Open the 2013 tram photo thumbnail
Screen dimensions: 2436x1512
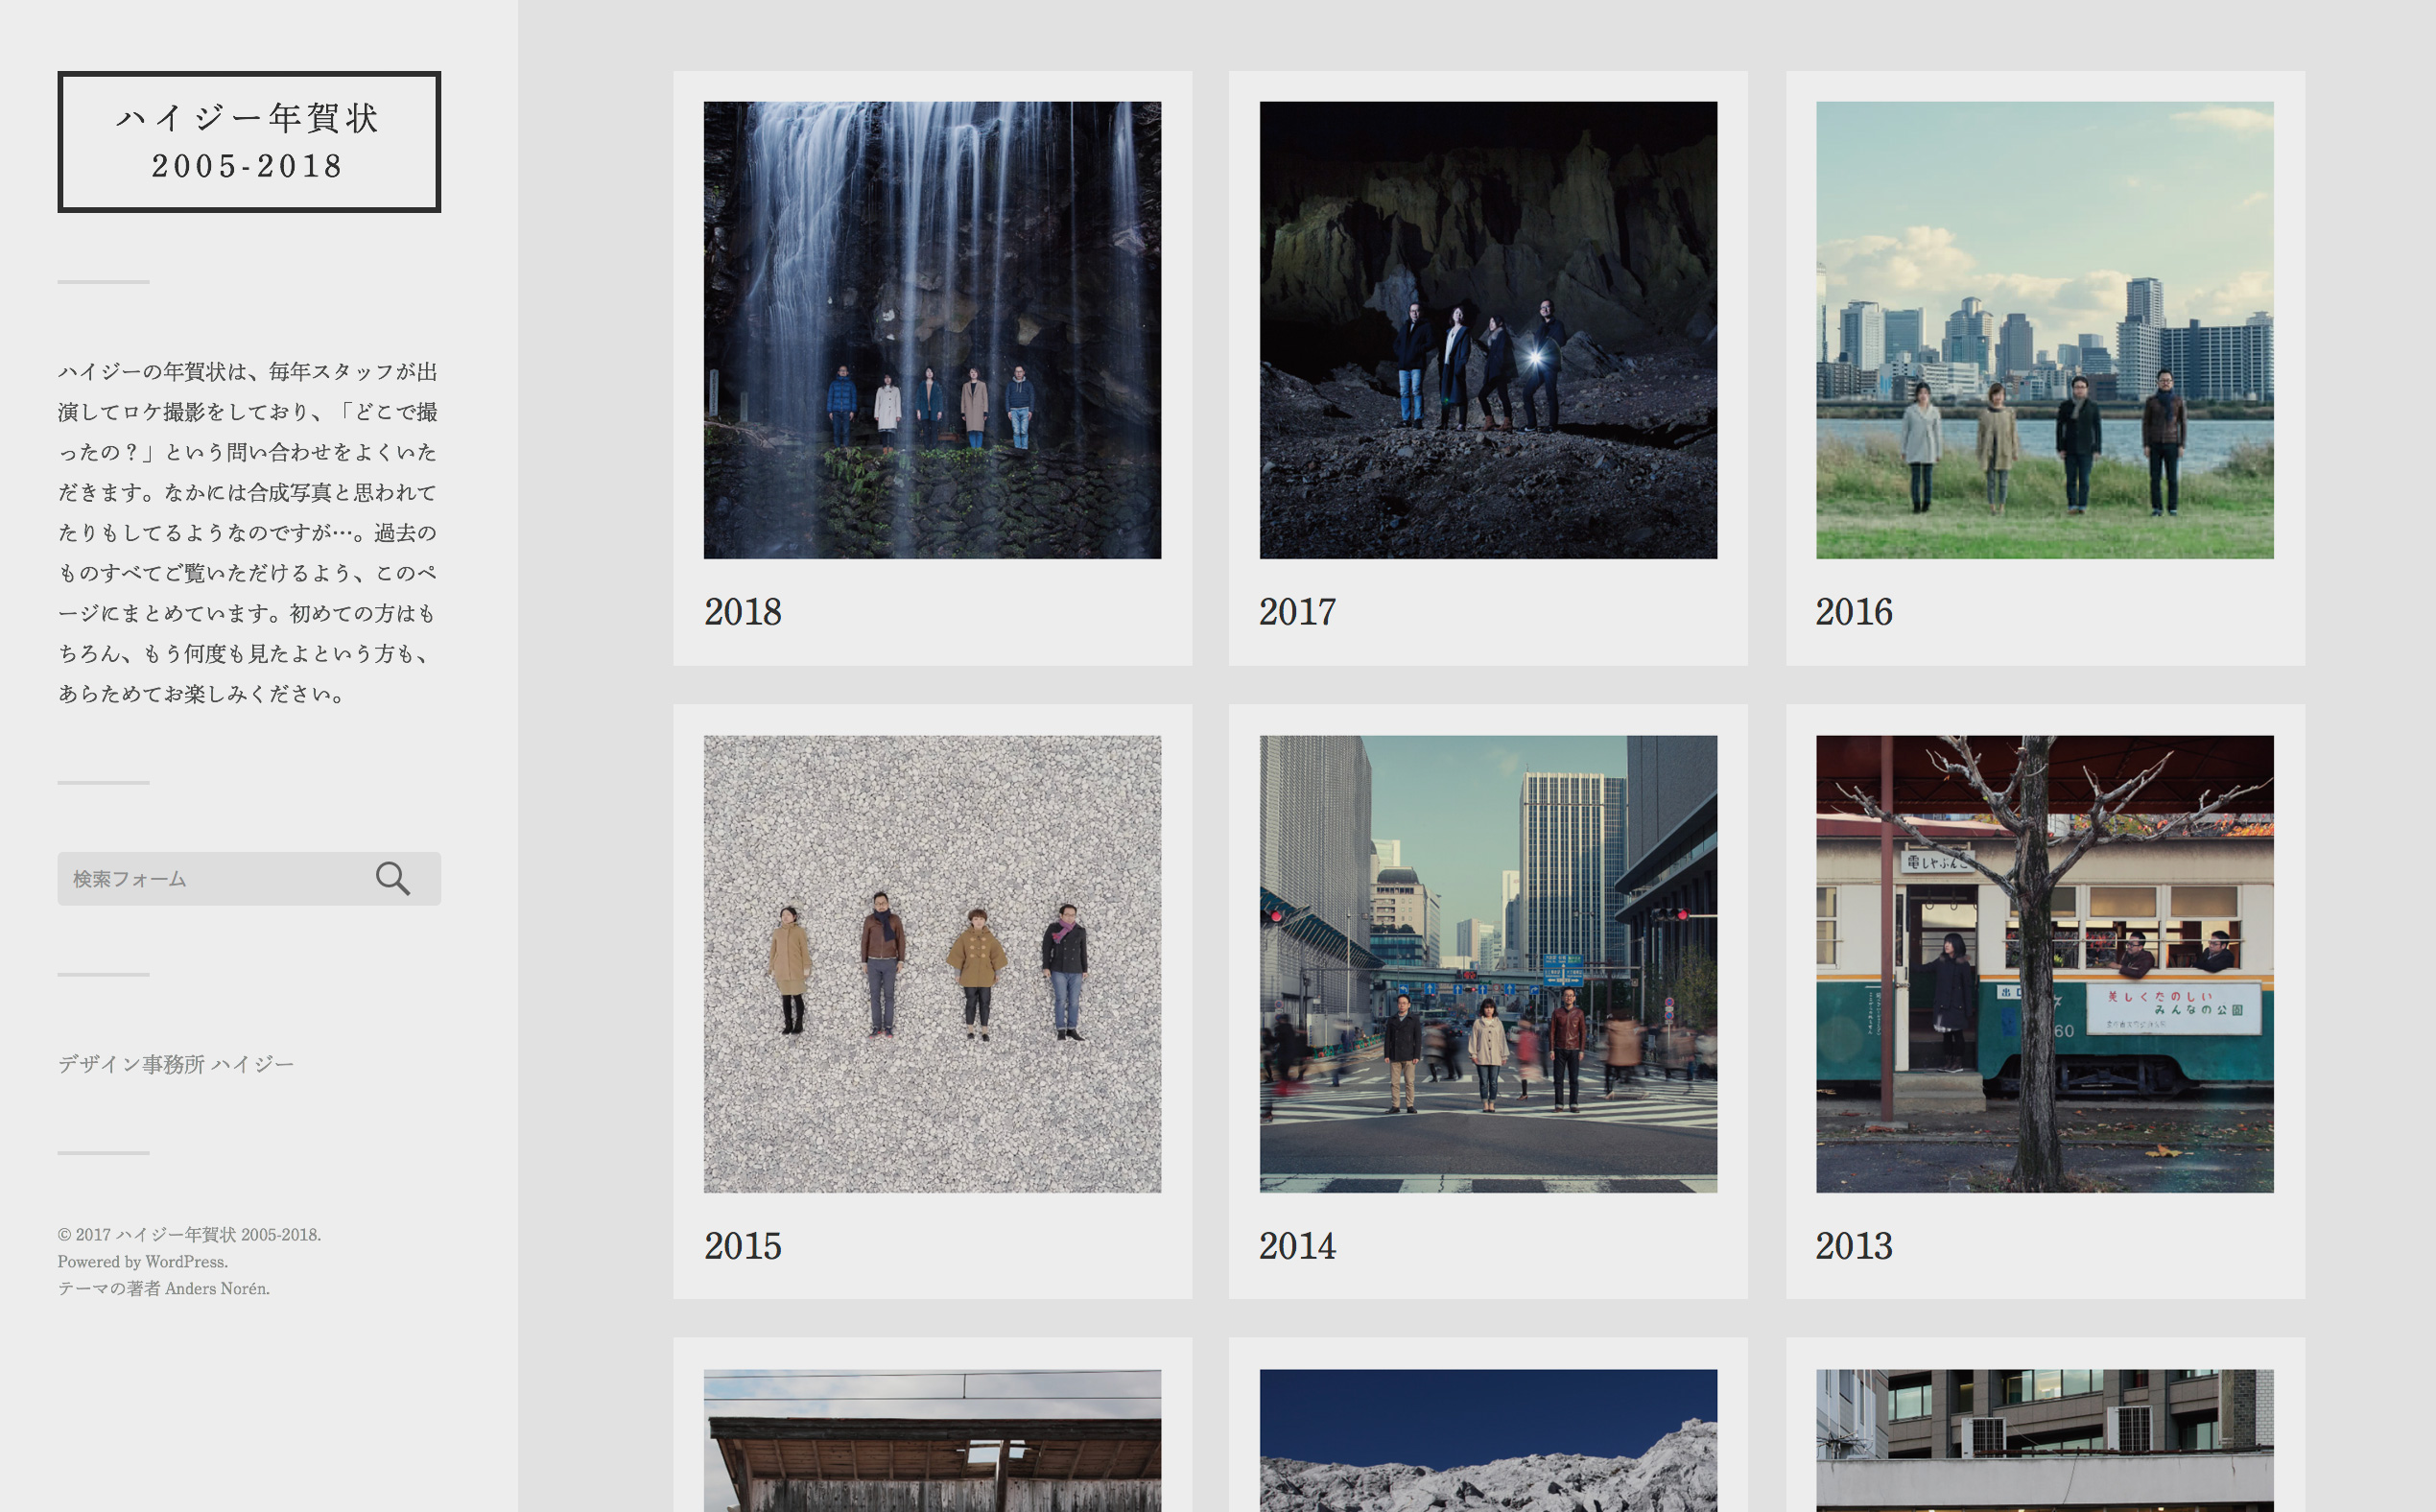tap(2045, 964)
